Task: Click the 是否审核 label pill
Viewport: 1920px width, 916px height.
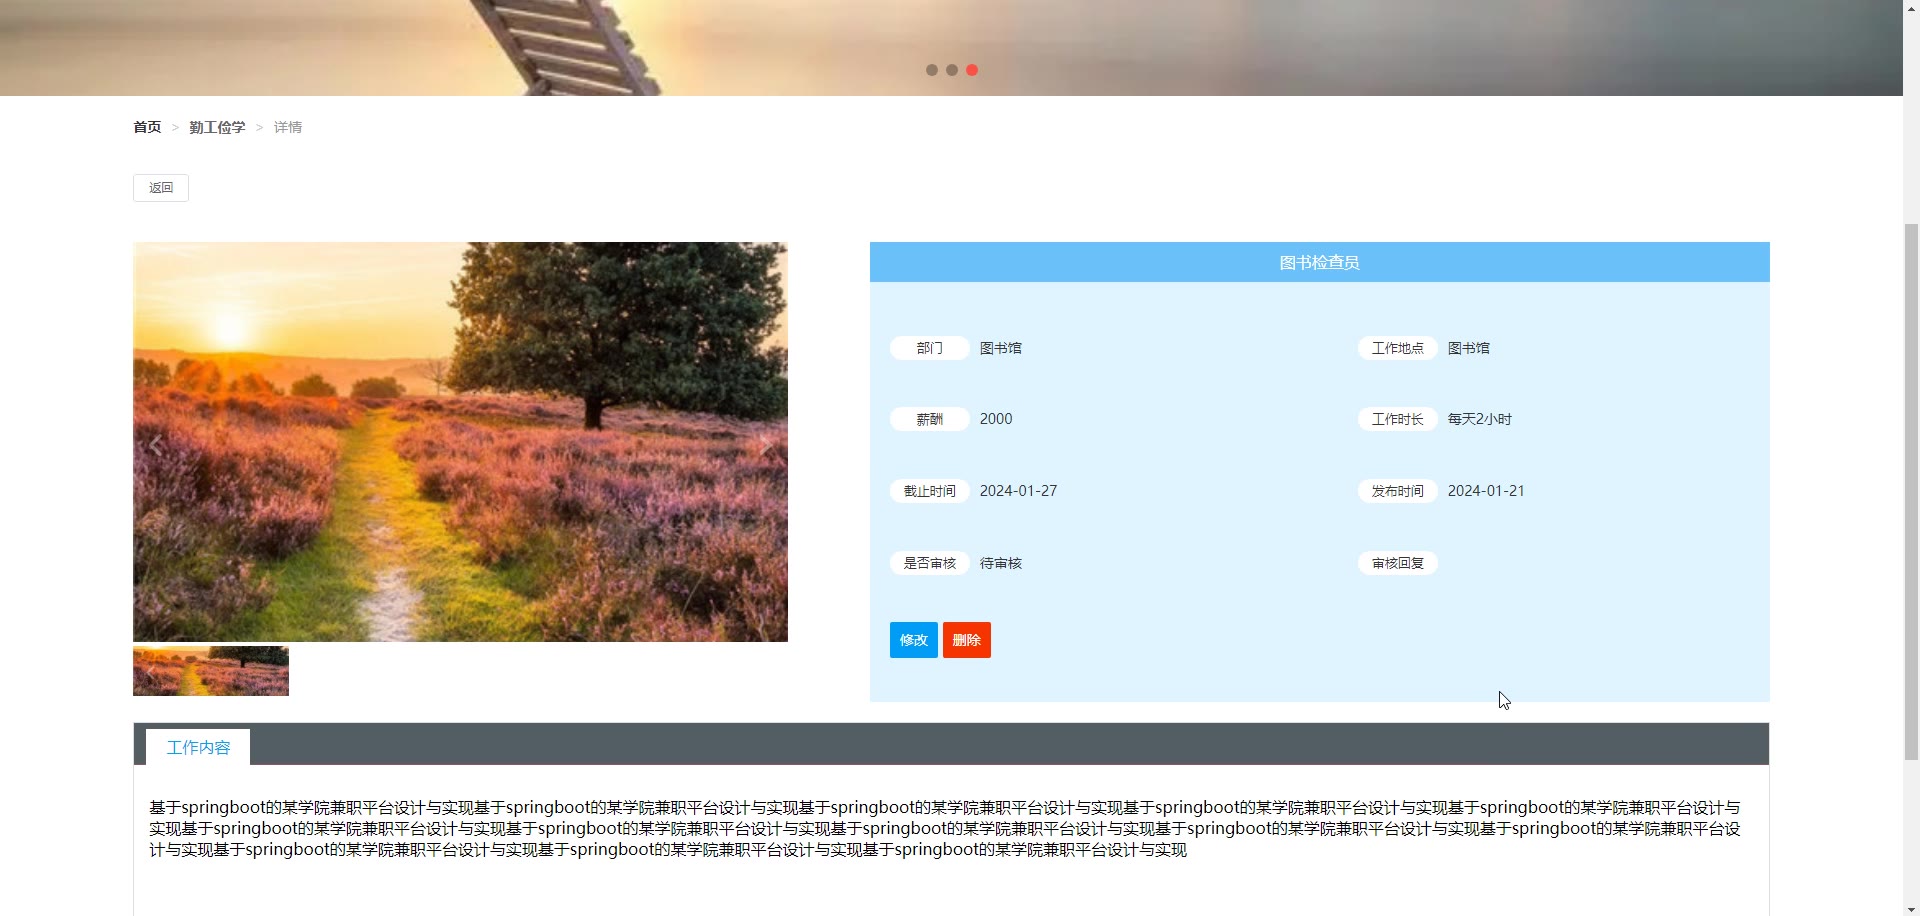Action: click(x=930, y=563)
